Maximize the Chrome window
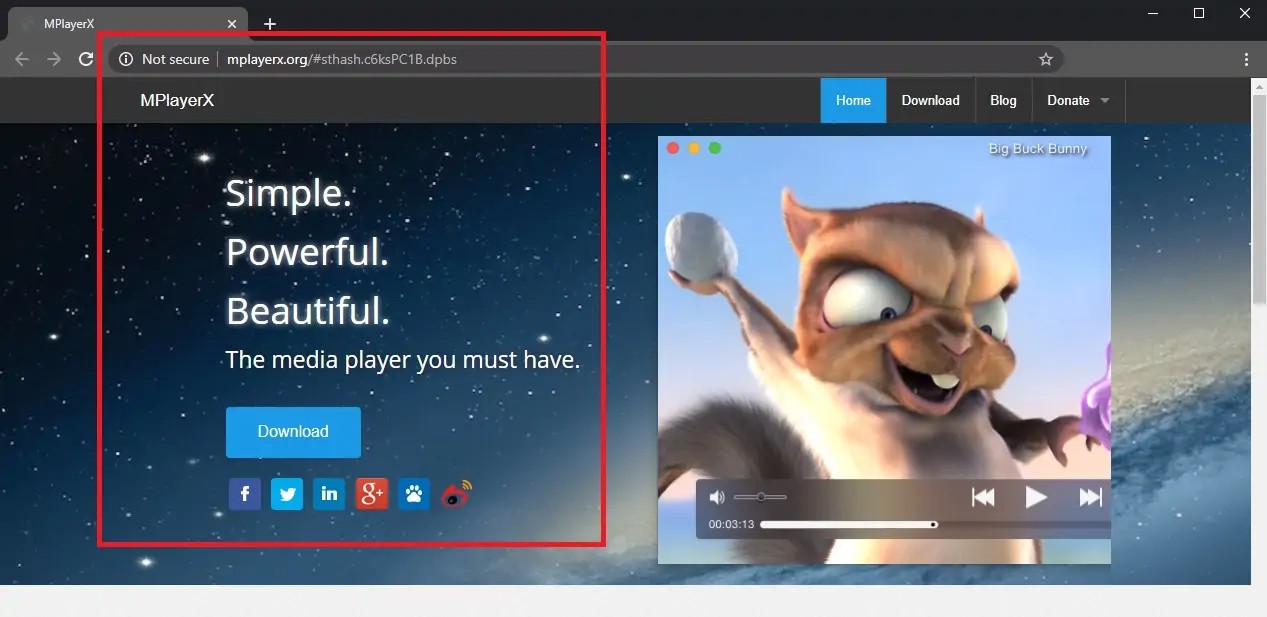 [x=1199, y=13]
